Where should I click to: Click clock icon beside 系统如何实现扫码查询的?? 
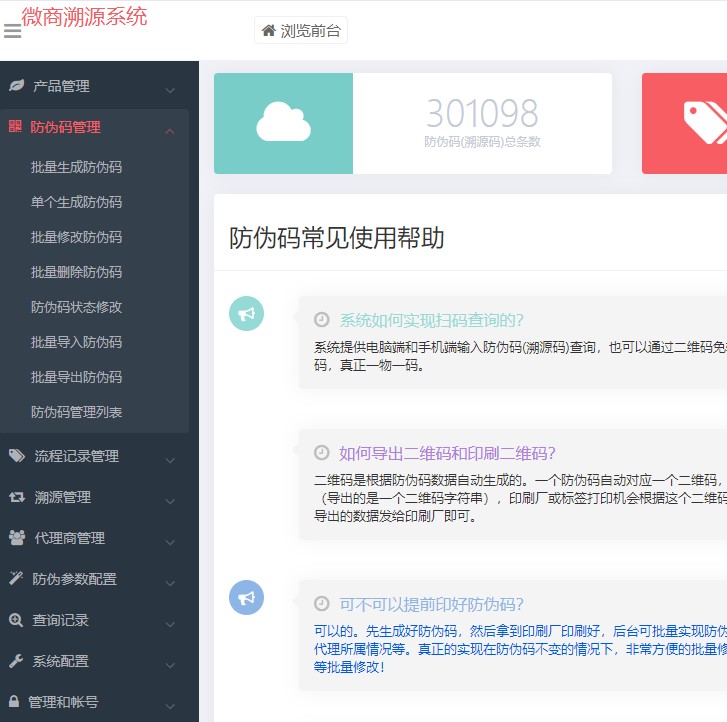click(321, 320)
